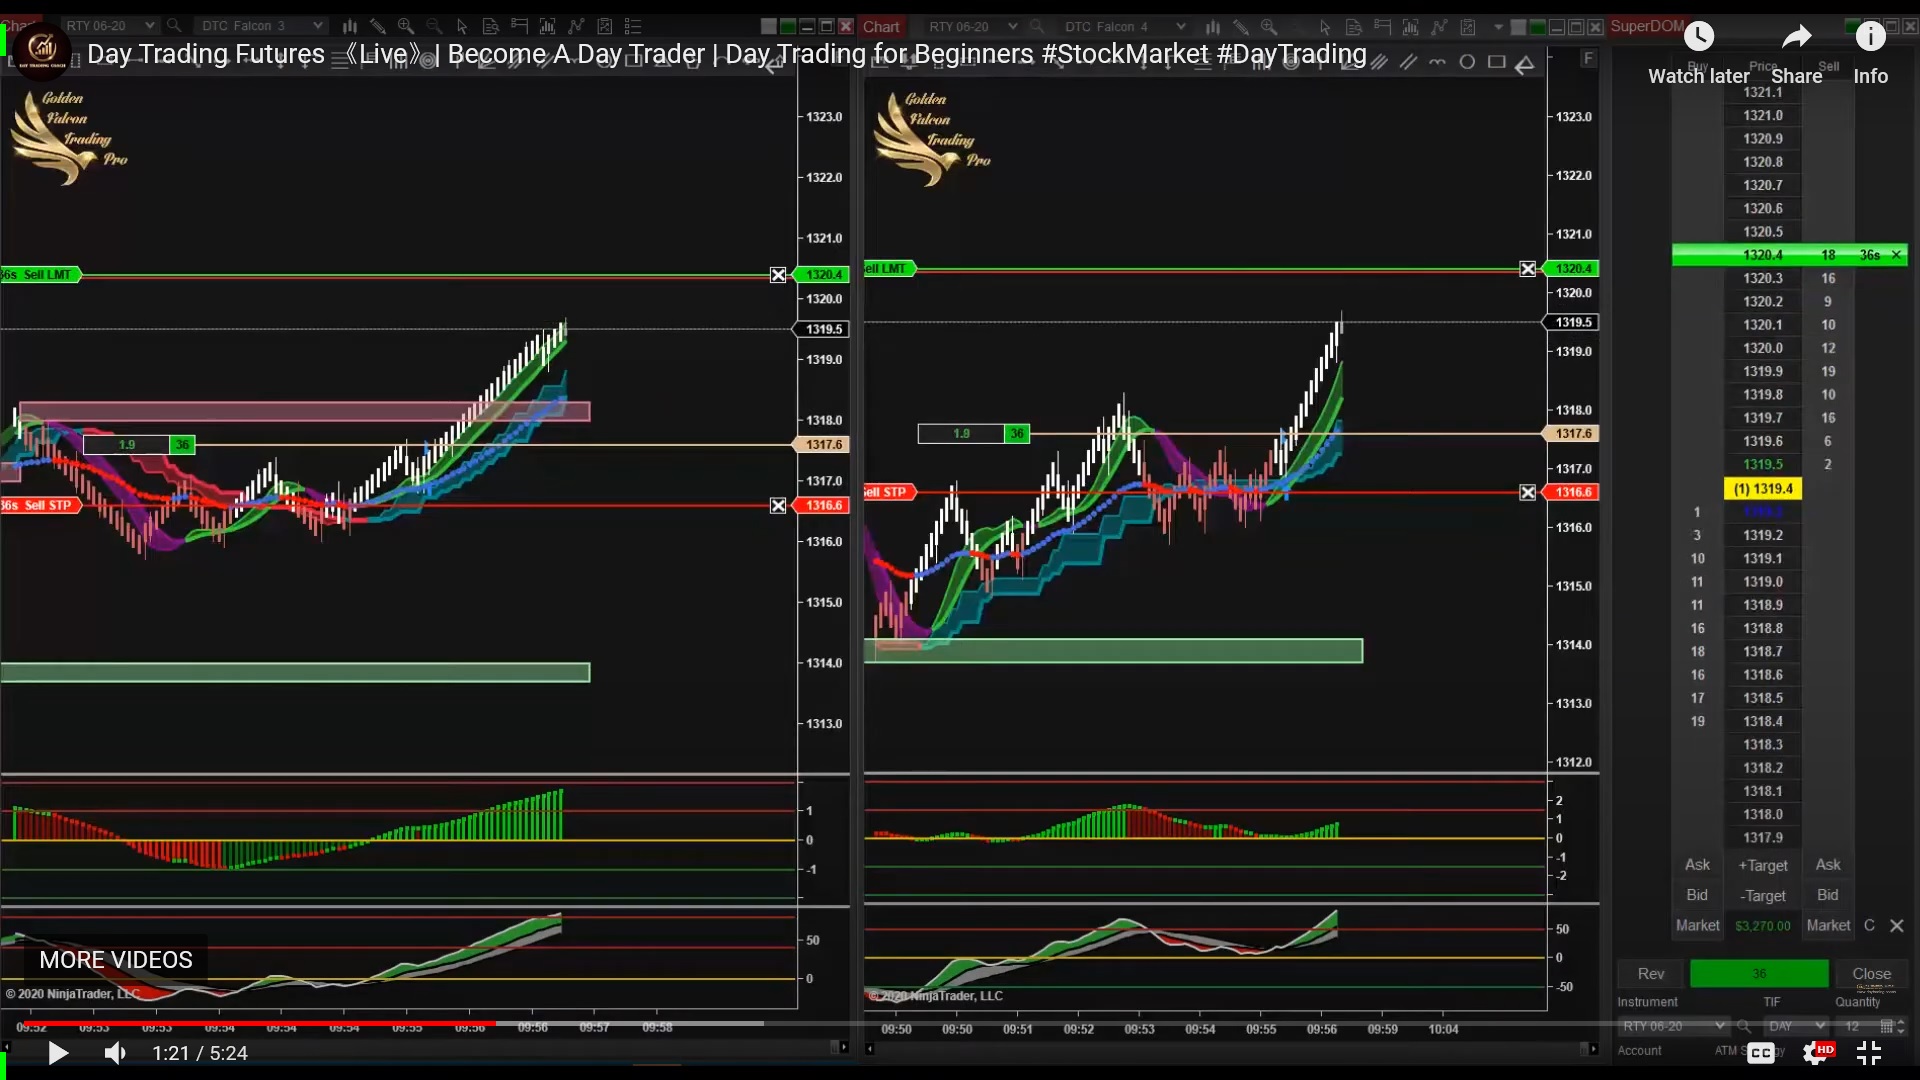The height and width of the screenshot is (1080, 1920).
Task: Click the Share arrow icon
Action: point(1797,38)
